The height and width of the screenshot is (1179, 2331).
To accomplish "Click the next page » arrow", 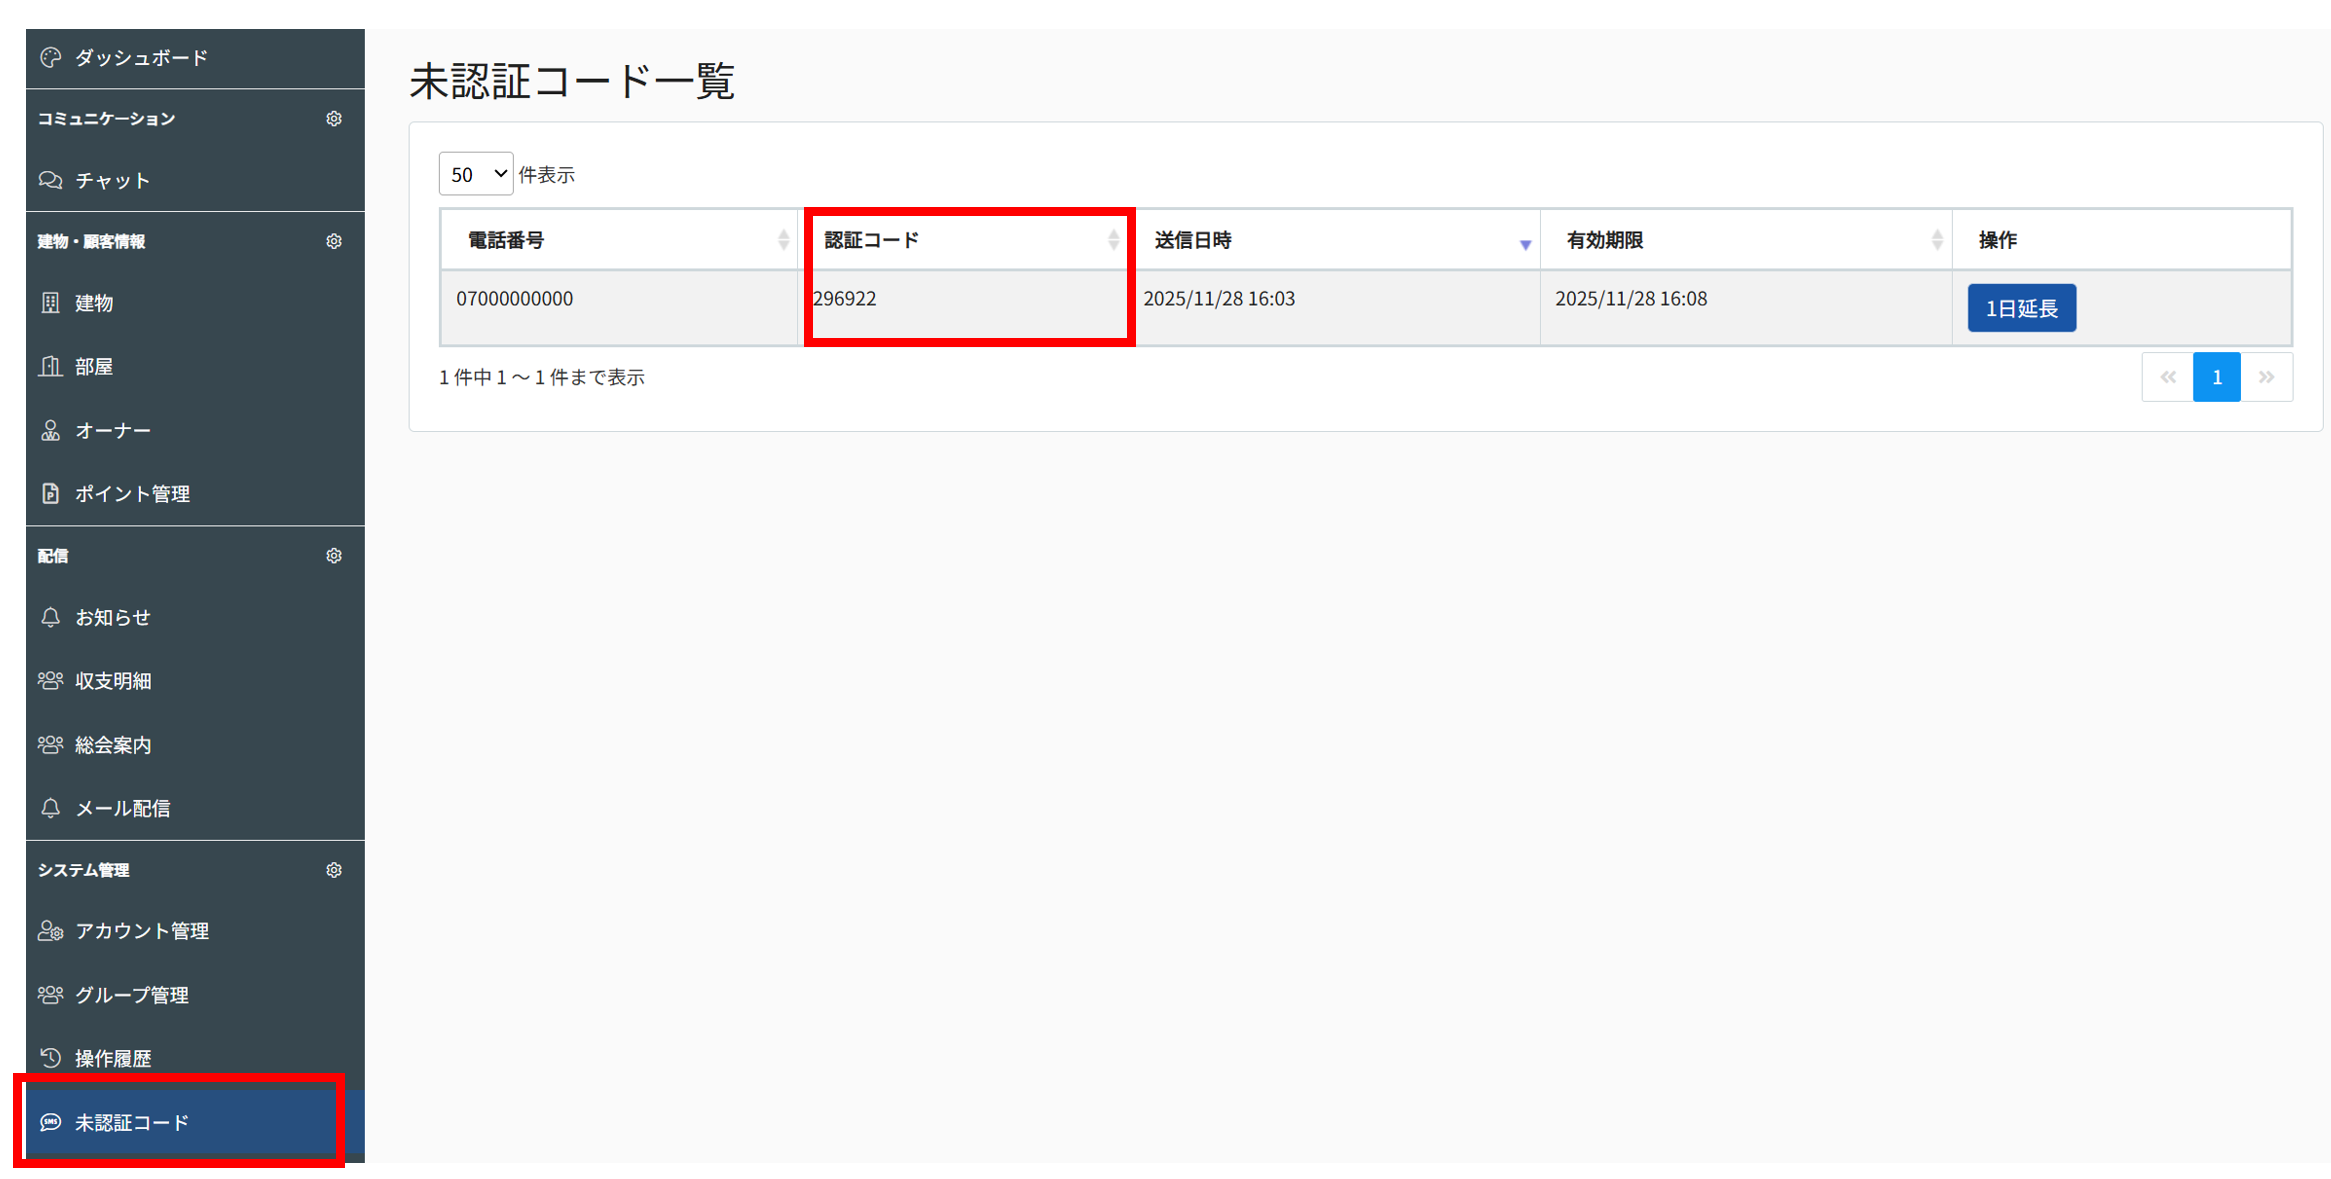I will click(x=2266, y=377).
